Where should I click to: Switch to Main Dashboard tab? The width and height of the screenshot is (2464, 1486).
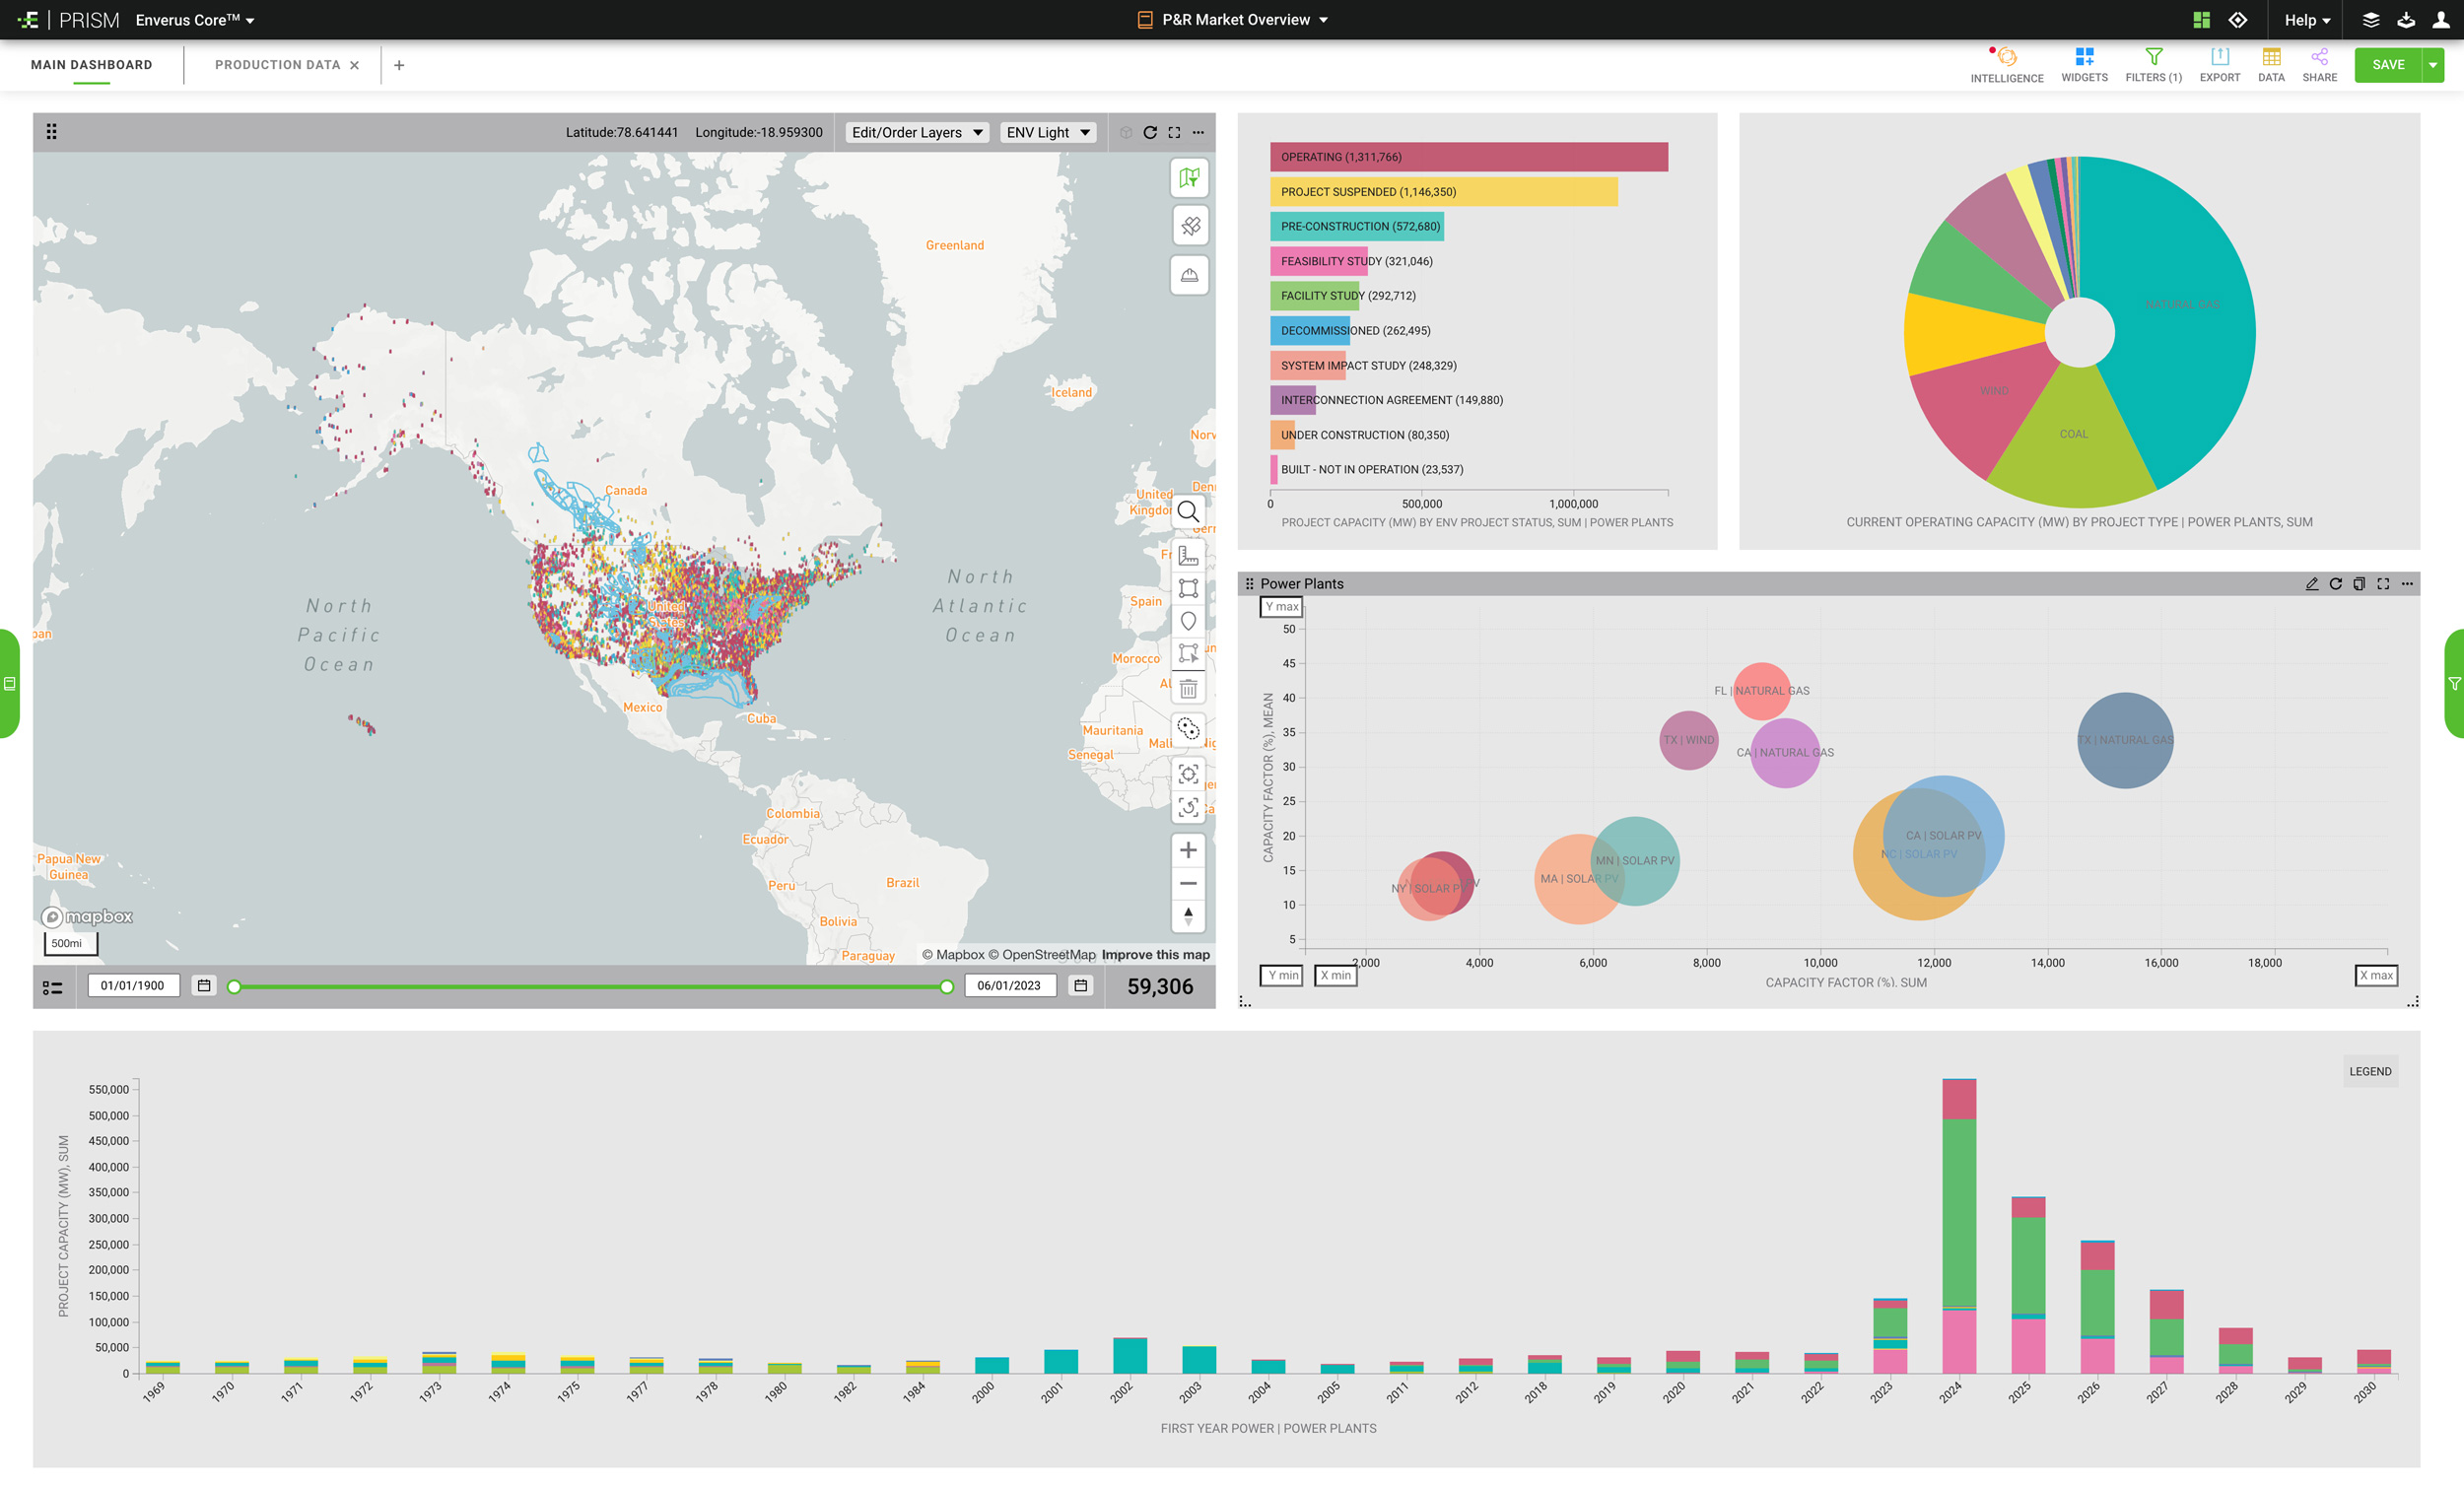pos(91,65)
